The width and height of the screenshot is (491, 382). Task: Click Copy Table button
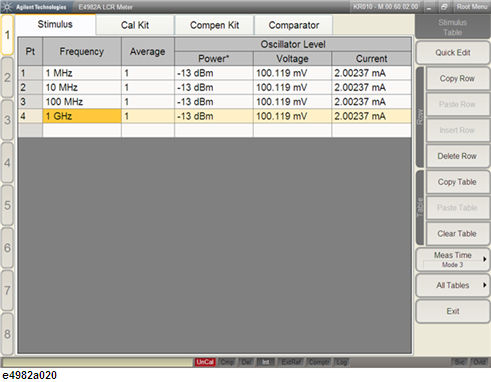click(x=457, y=182)
